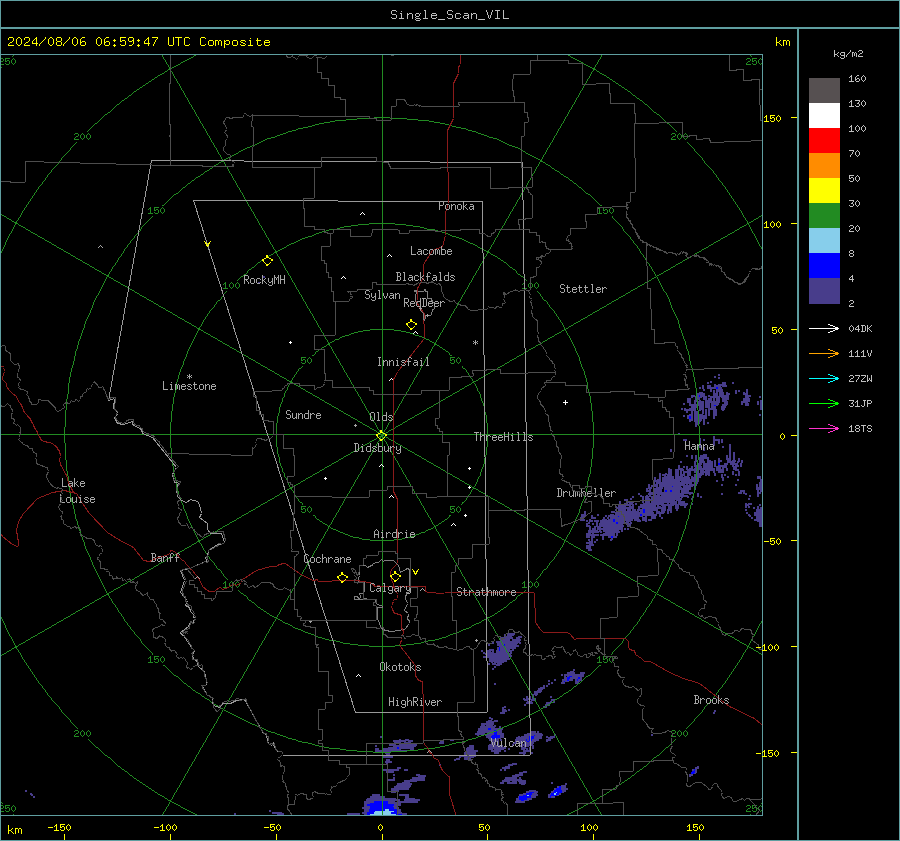Click the Ponoka city label
Image resolution: width=900 pixels, height=841 pixels.
[x=456, y=206]
